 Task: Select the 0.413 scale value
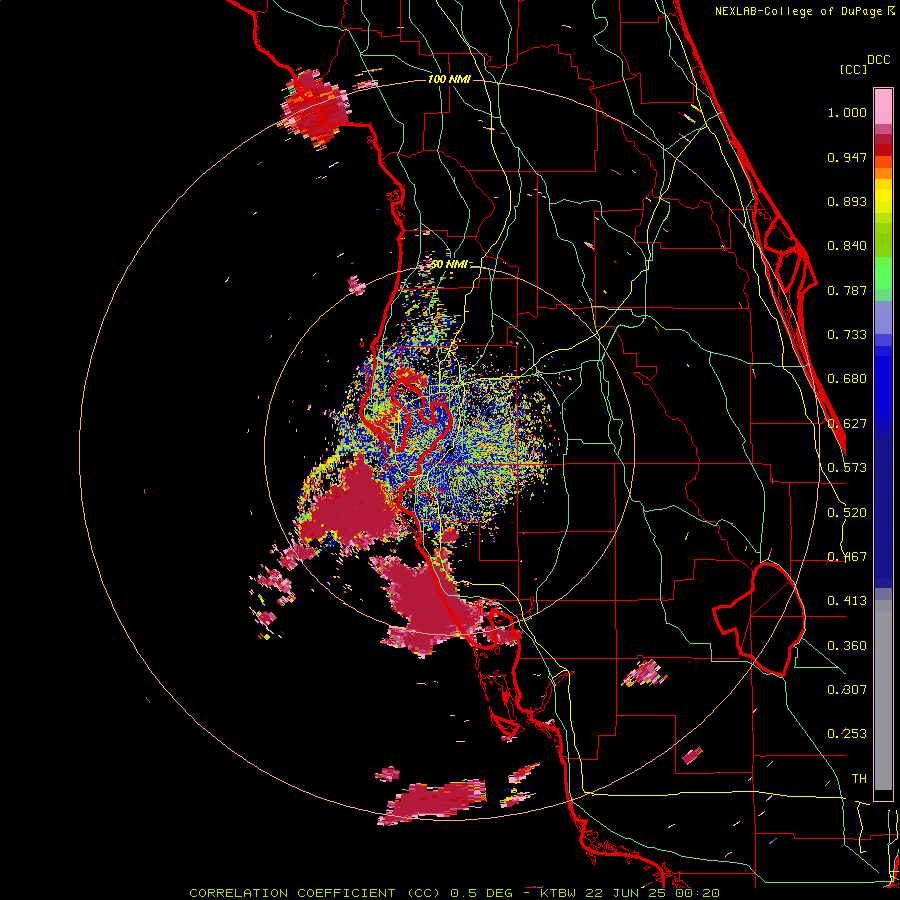(847, 601)
